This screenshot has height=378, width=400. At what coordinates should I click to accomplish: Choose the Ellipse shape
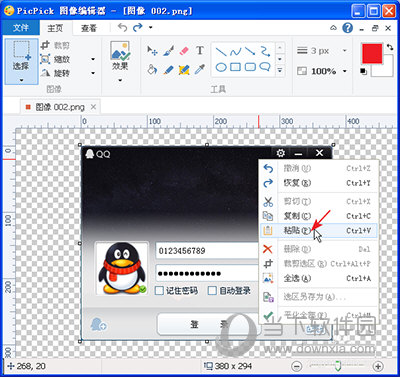coord(221,67)
